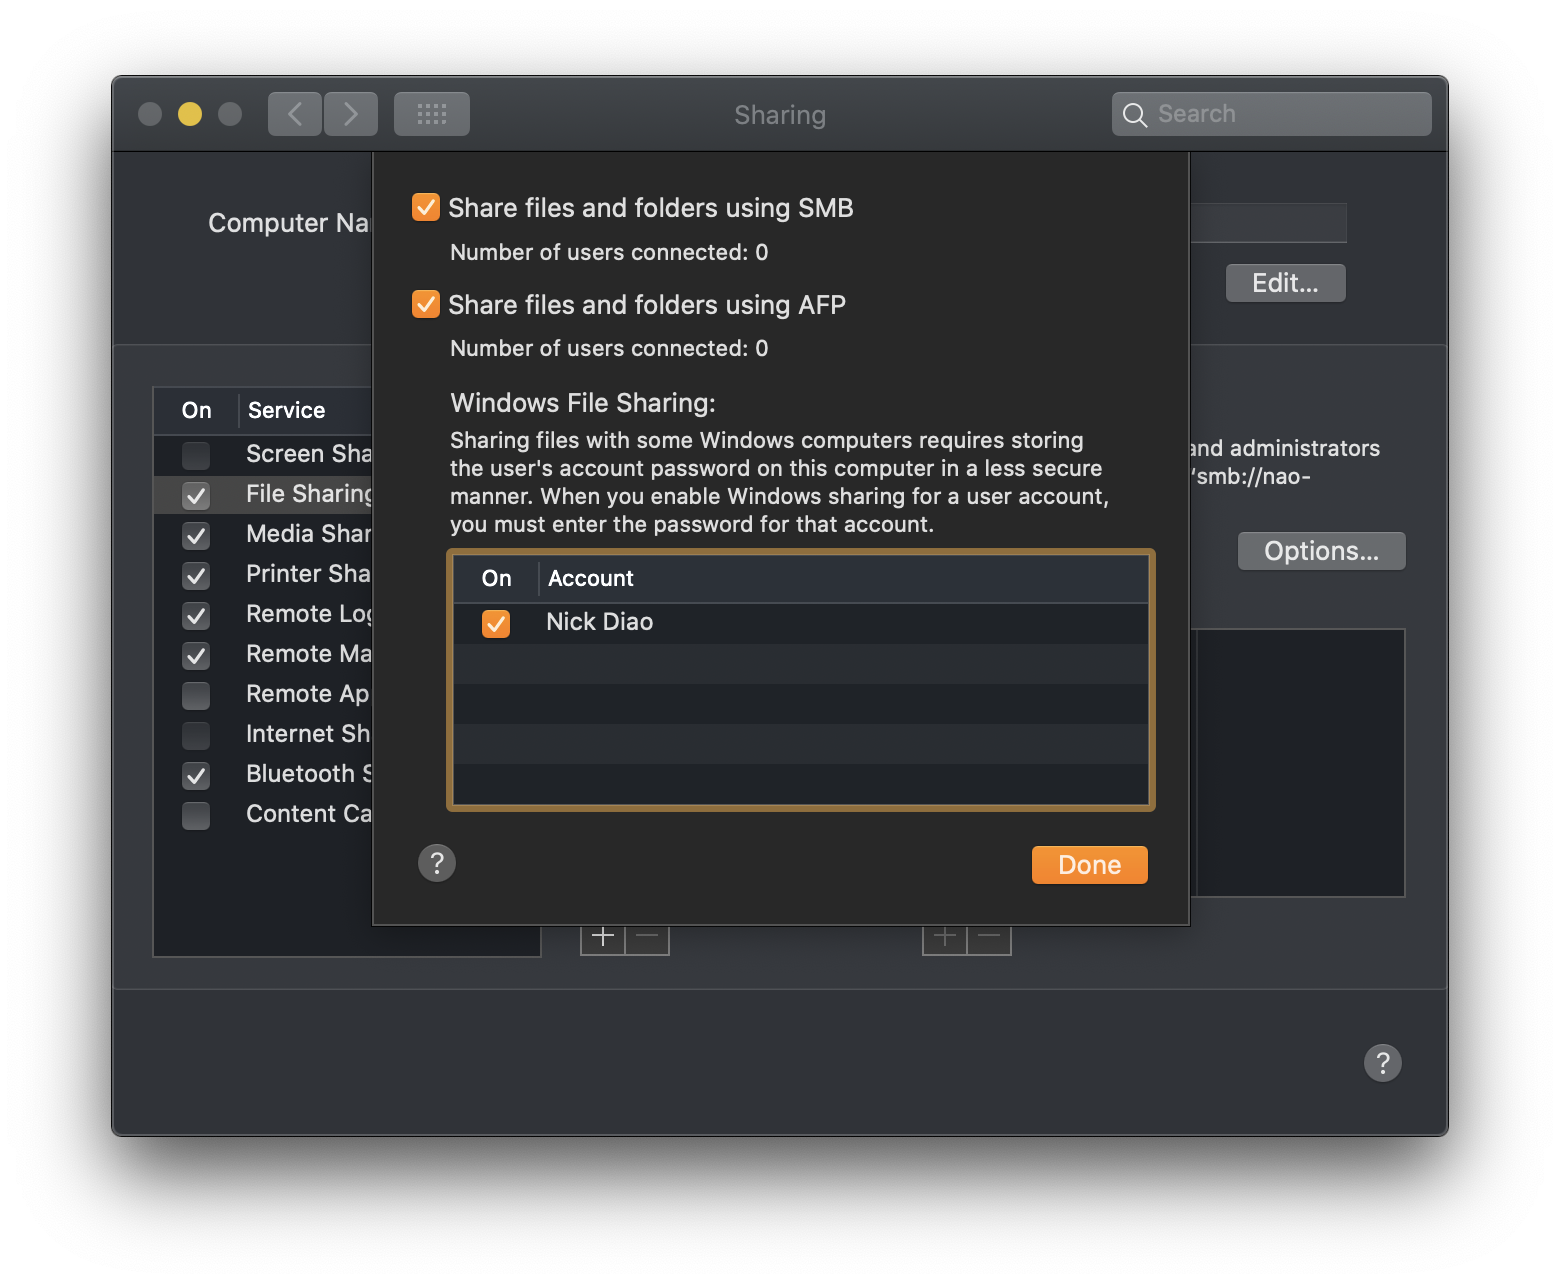Click the forward navigation arrow

(x=351, y=114)
